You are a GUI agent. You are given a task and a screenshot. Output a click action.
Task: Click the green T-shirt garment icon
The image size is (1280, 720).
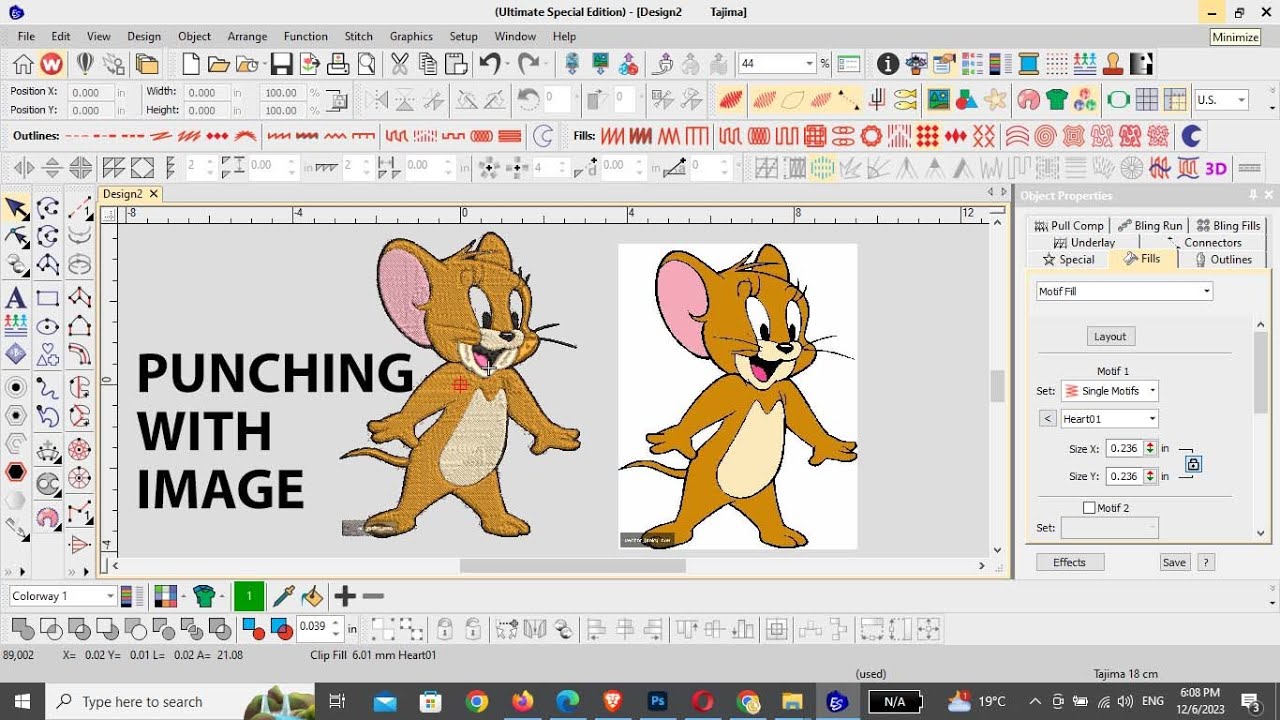[1057, 99]
